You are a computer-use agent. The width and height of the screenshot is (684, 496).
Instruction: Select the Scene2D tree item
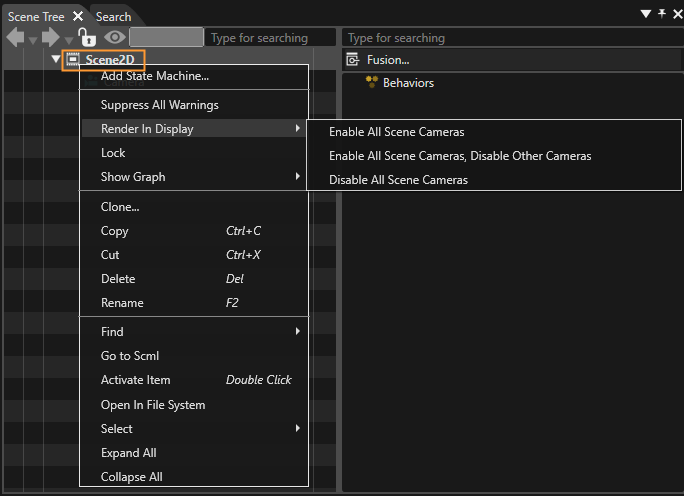click(109, 59)
